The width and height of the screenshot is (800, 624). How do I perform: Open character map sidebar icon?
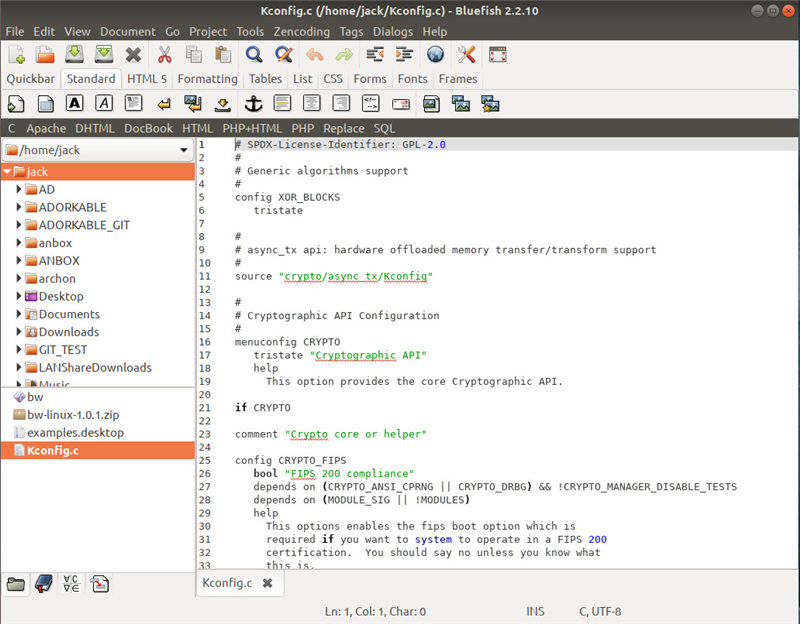click(x=71, y=584)
